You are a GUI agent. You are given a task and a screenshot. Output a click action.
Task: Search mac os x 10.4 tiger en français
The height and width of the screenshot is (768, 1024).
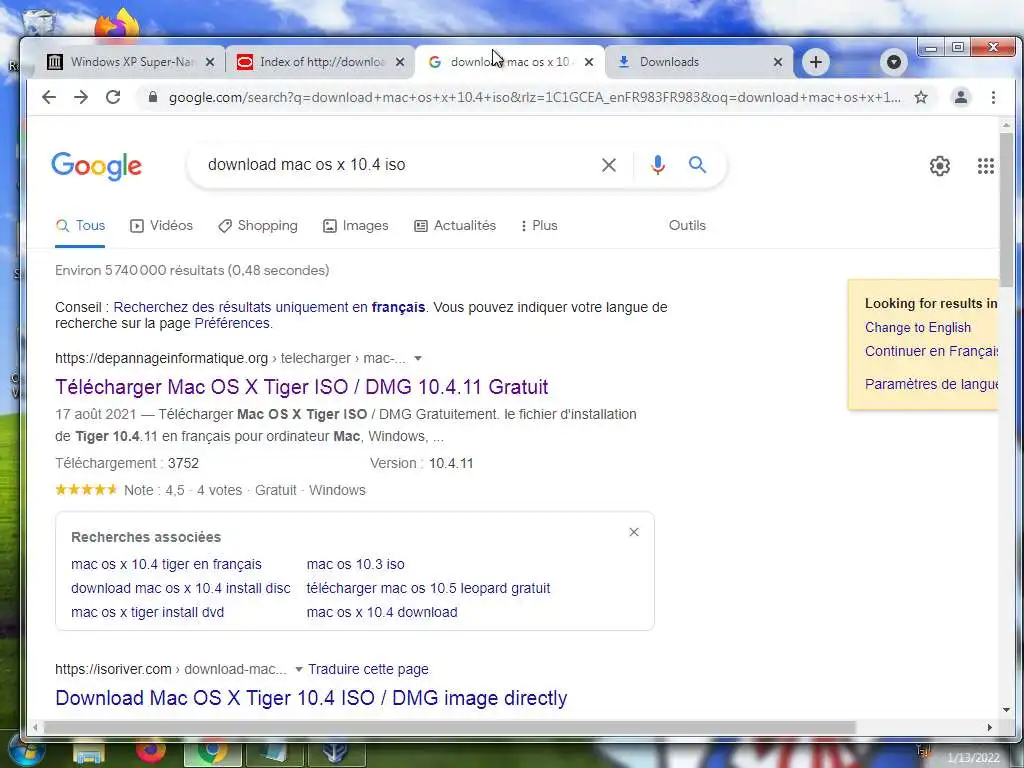[167, 564]
